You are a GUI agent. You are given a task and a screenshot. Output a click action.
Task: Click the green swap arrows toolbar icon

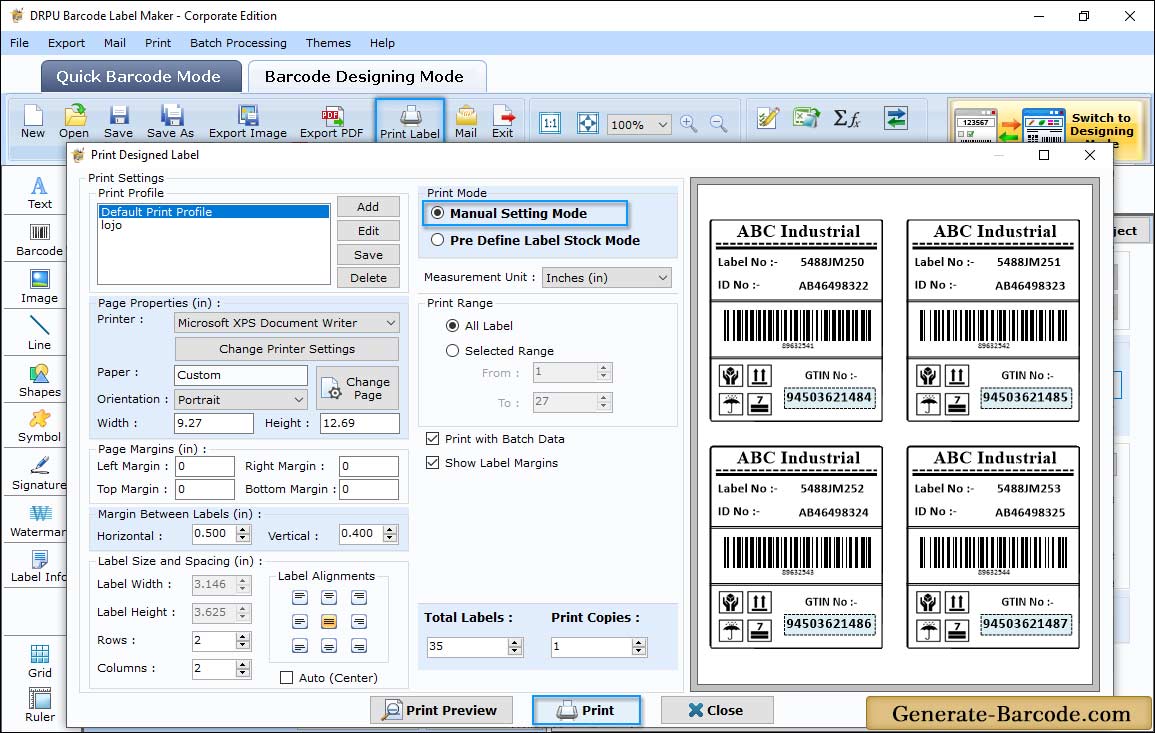point(896,118)
